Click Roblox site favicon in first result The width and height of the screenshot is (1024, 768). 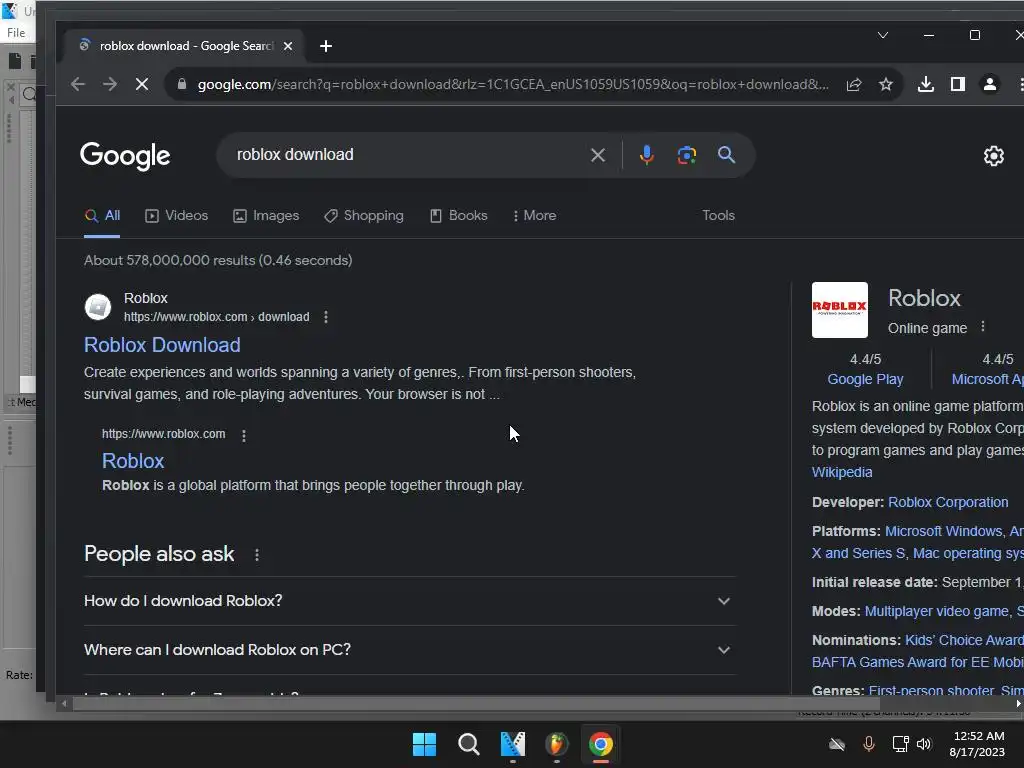coord(98,307)
